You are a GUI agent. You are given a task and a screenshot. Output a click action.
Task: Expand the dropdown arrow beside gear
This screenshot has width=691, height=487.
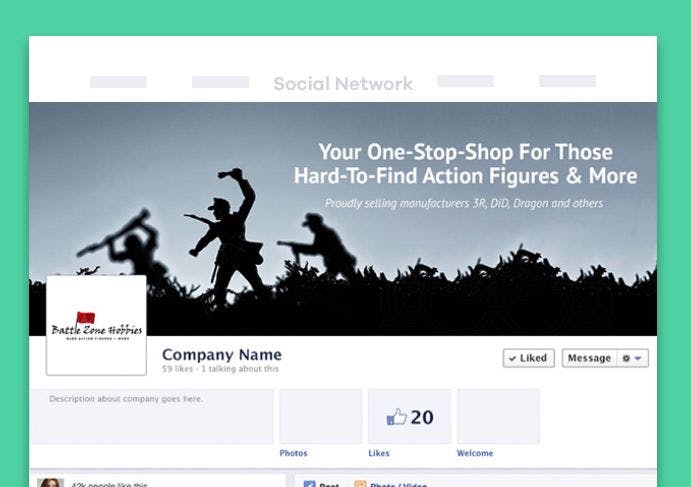638,358
